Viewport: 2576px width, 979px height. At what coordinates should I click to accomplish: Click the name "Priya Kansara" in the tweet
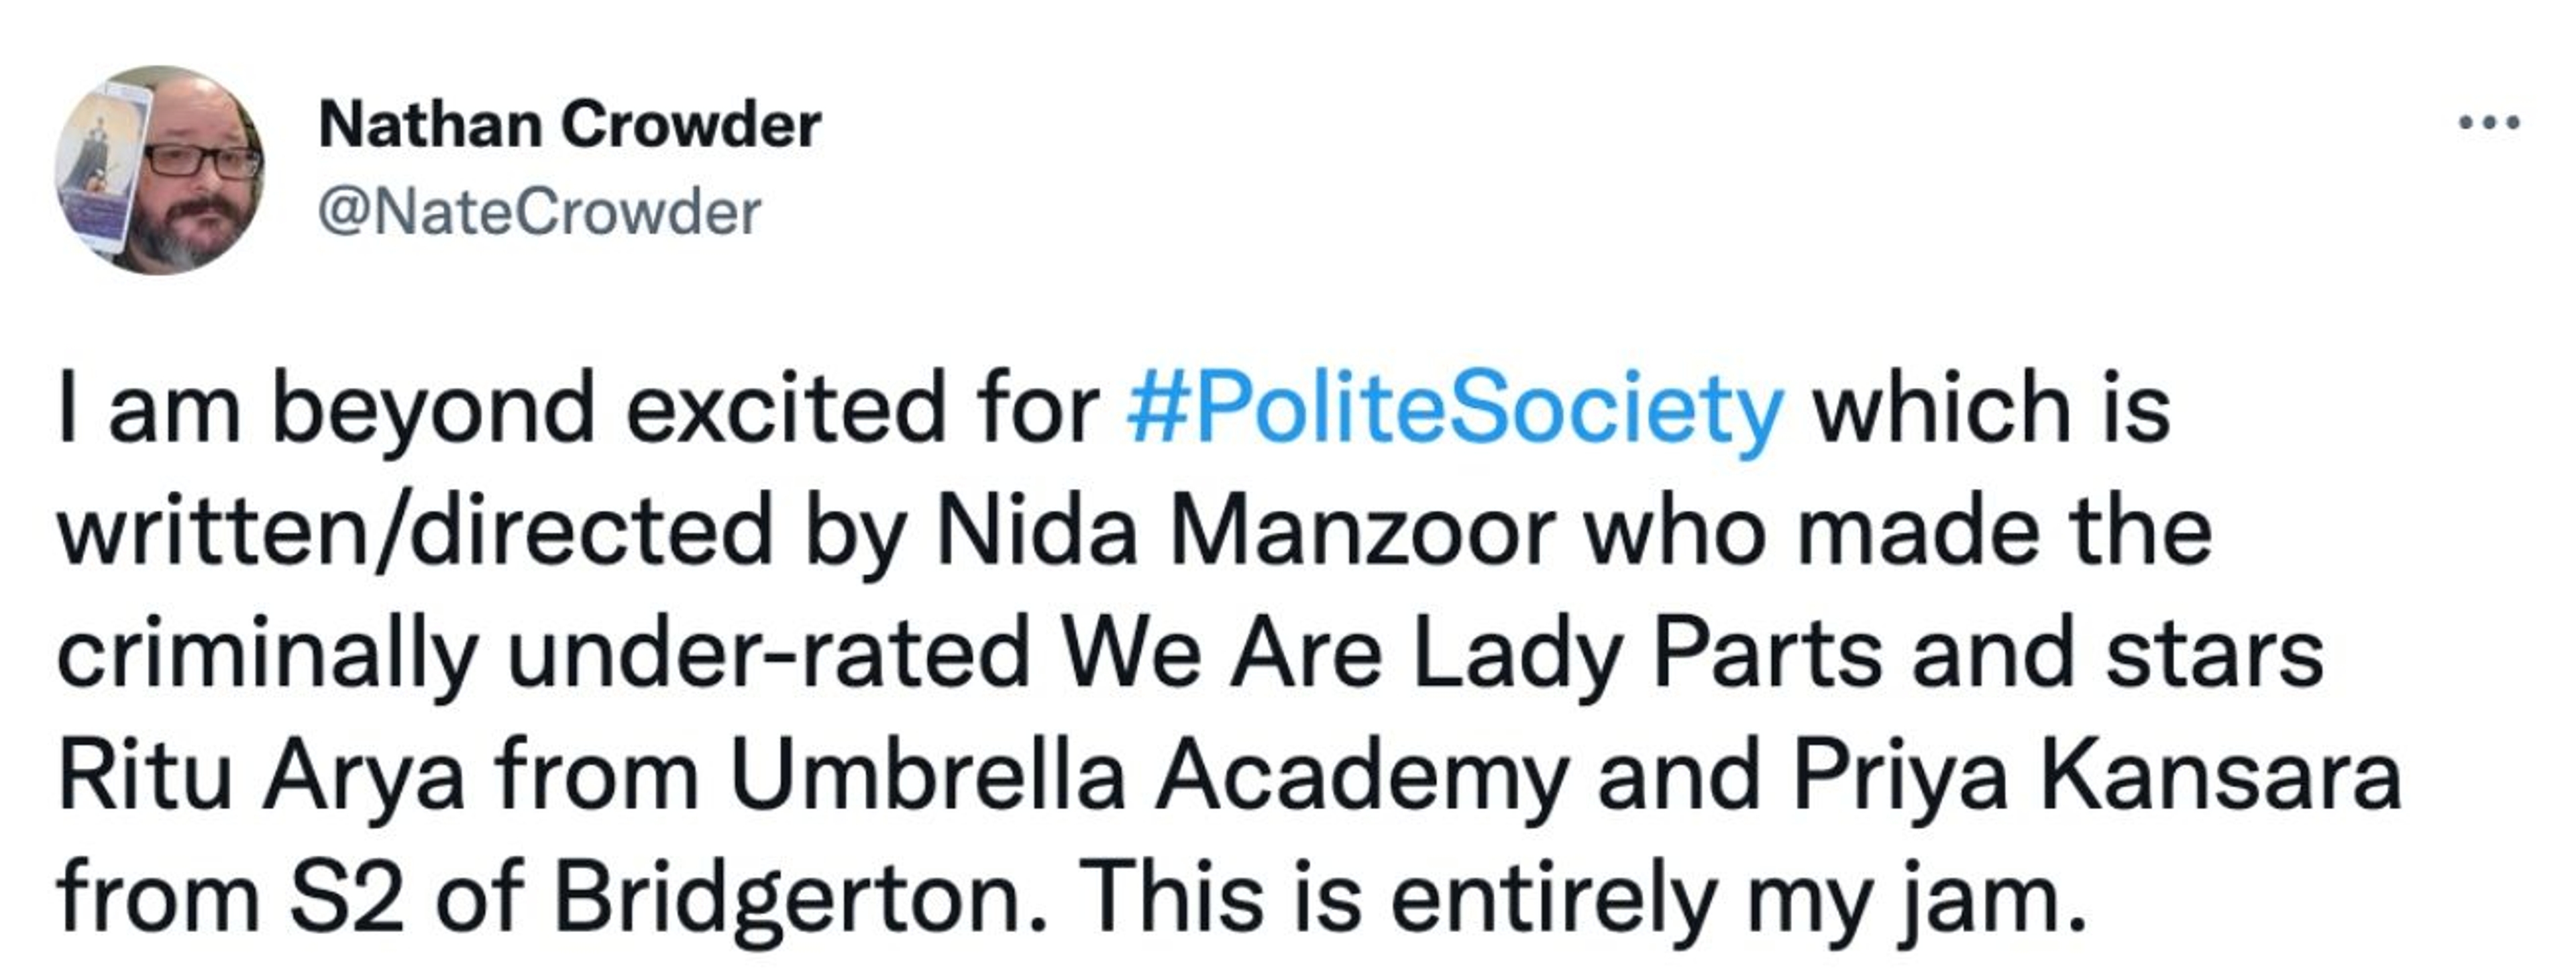click(x=2096, y=776)
